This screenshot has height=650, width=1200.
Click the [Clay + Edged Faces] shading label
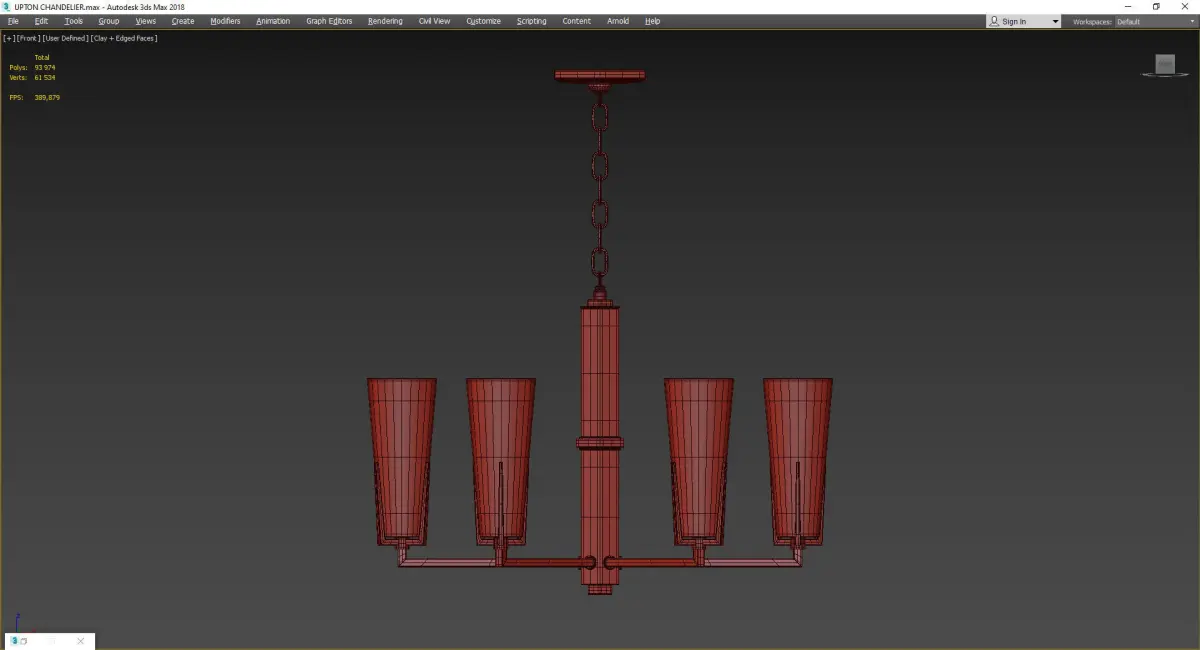124,38
